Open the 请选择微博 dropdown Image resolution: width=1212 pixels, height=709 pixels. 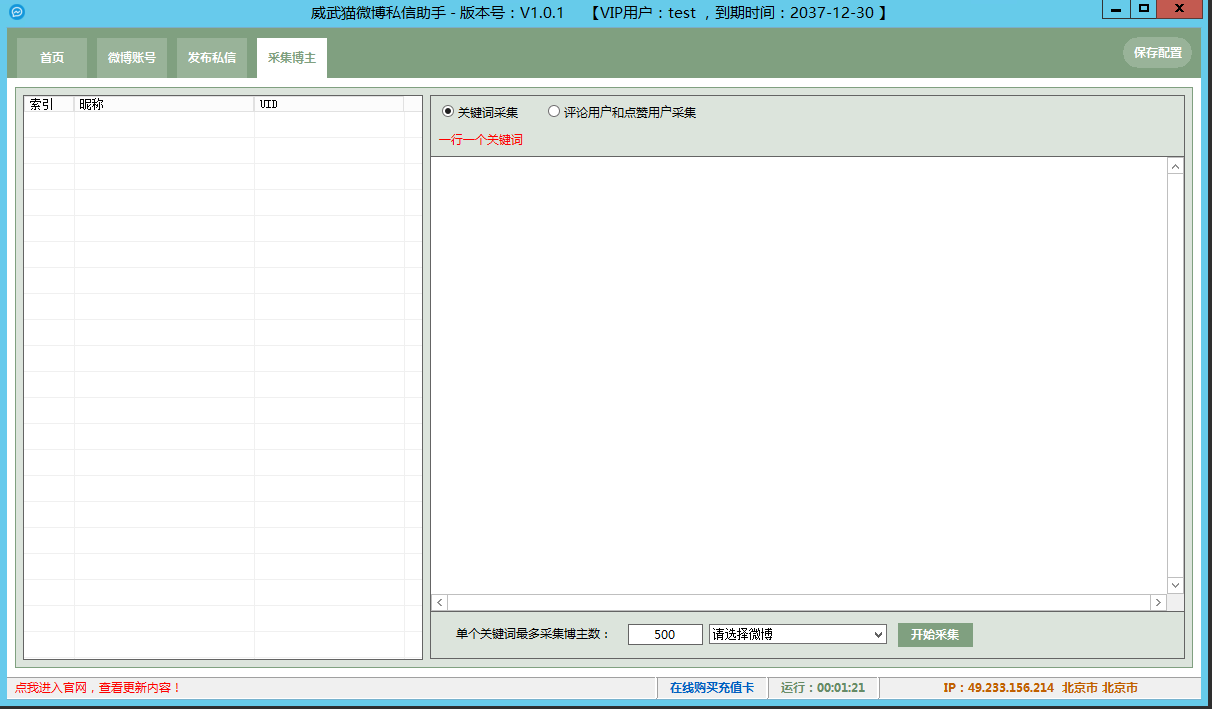[798, 635]
